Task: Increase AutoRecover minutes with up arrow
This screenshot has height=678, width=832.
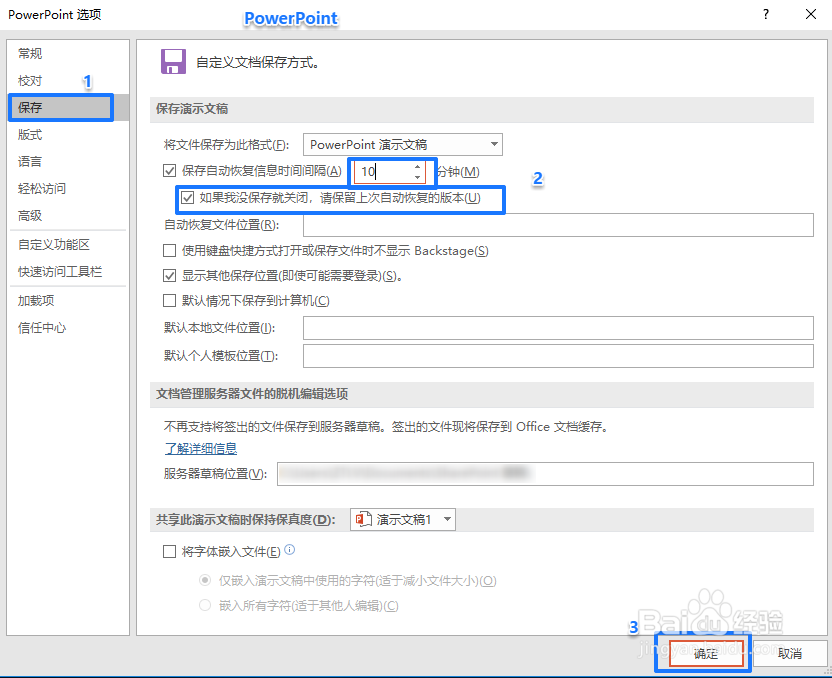Action: [x=418, y=167]
